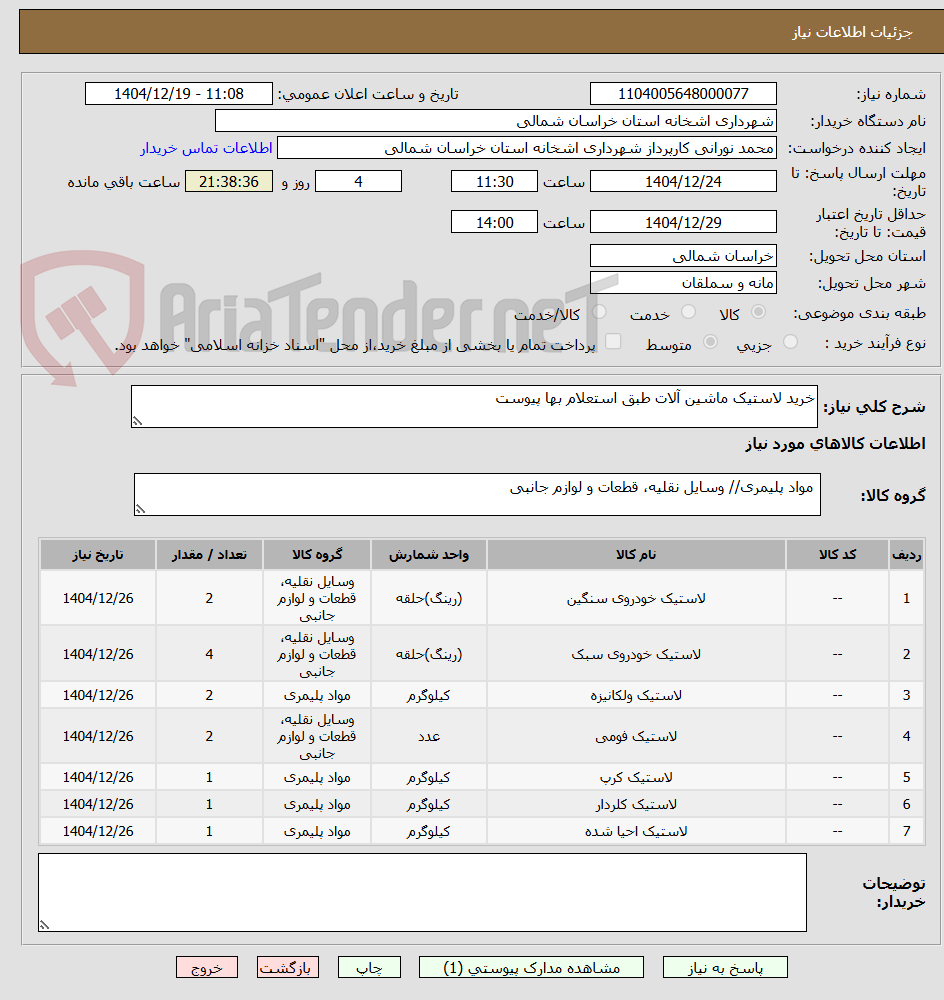Click the announcement date field 1404/12/19 - 11:08
This screenshot has width=944, height=1000.
point(179,94)
